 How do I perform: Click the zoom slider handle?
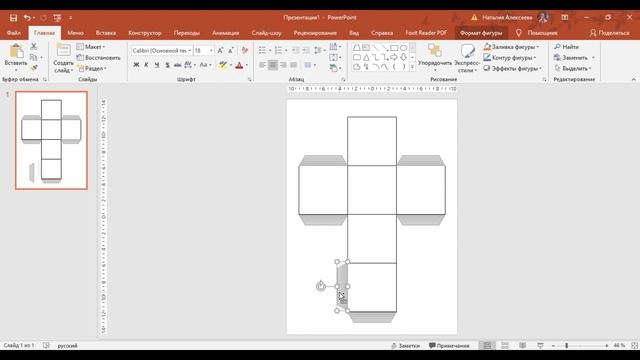(x=567, y=346)
